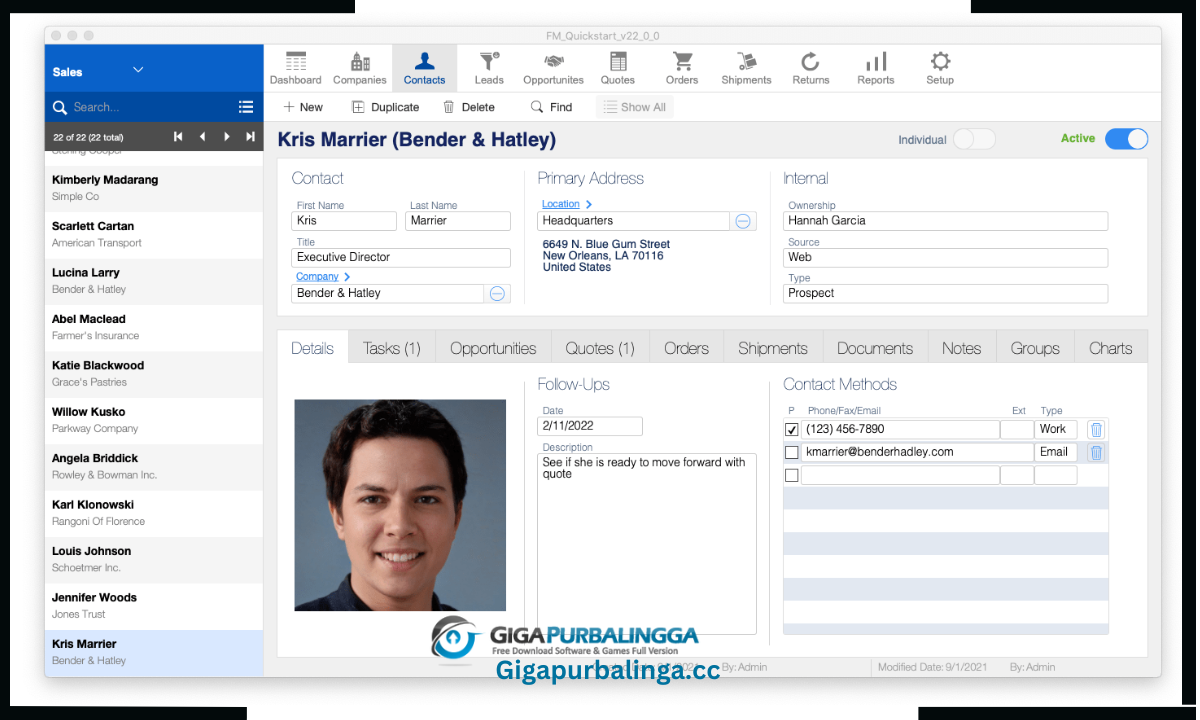
Task: Switch to the Groups tab
Action: point(1035,348)
